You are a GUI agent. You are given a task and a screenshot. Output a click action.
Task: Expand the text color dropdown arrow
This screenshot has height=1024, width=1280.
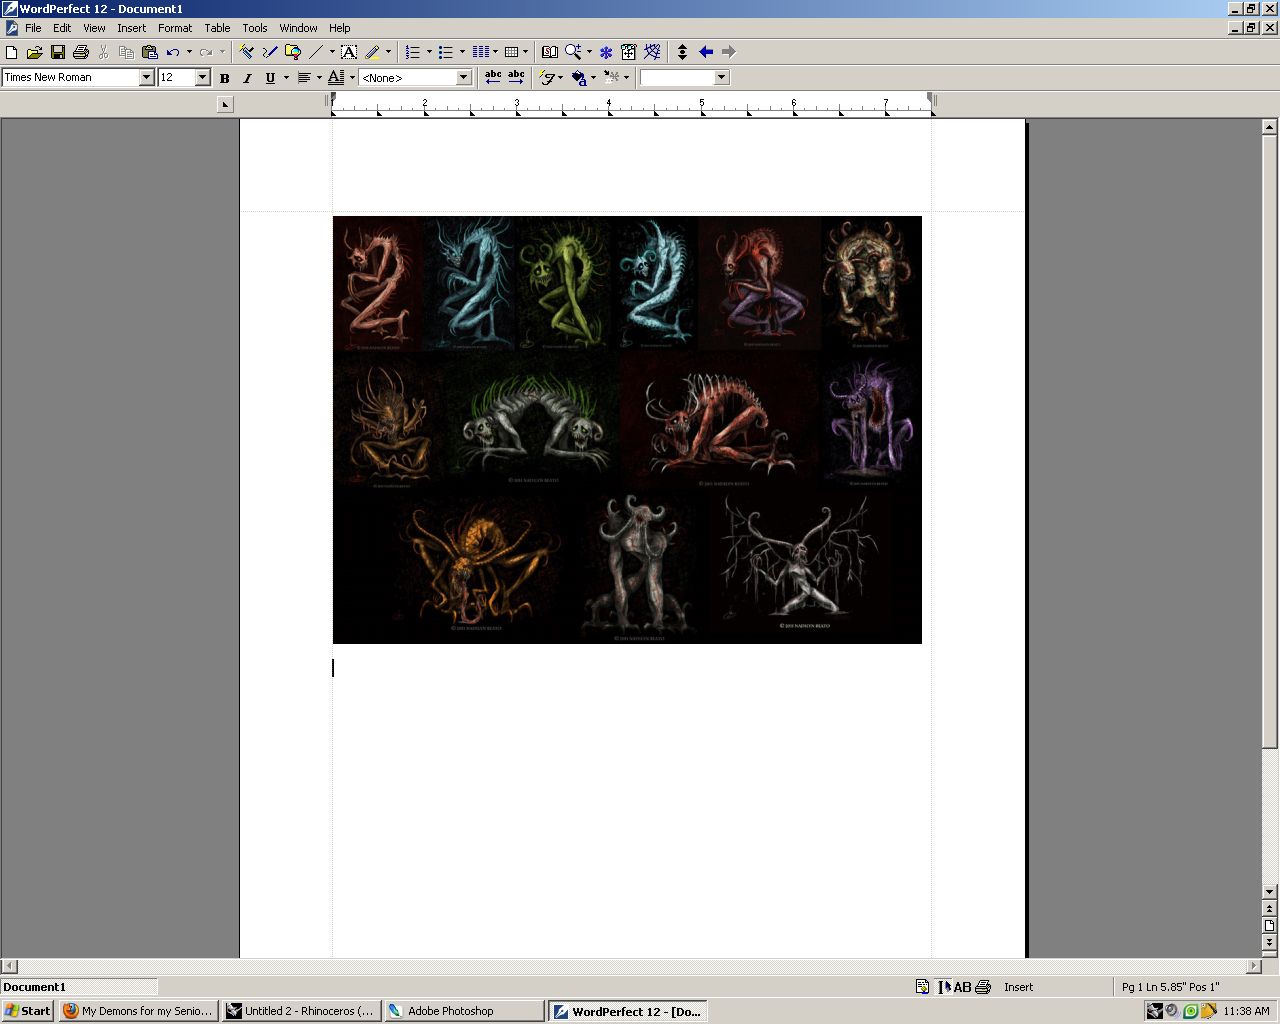[x=352, y=78]
